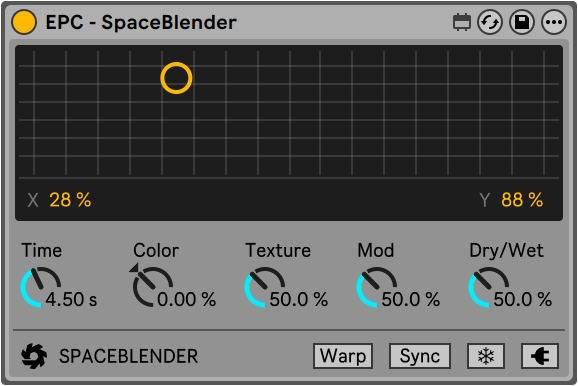This screenshot has height=386, width=578.
Task: Toggle the Sync button
Action: click(420, 356)
